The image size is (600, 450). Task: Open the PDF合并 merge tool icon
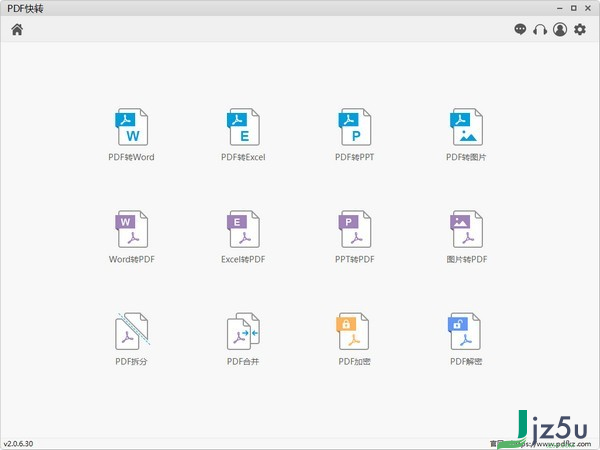point(243,331)
